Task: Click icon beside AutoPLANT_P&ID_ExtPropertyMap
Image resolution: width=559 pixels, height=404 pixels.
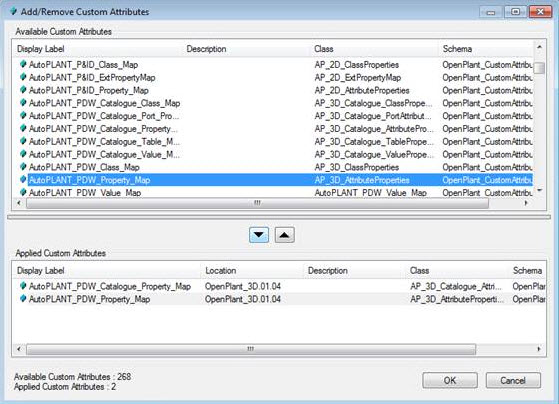Action: coord(23,77)
